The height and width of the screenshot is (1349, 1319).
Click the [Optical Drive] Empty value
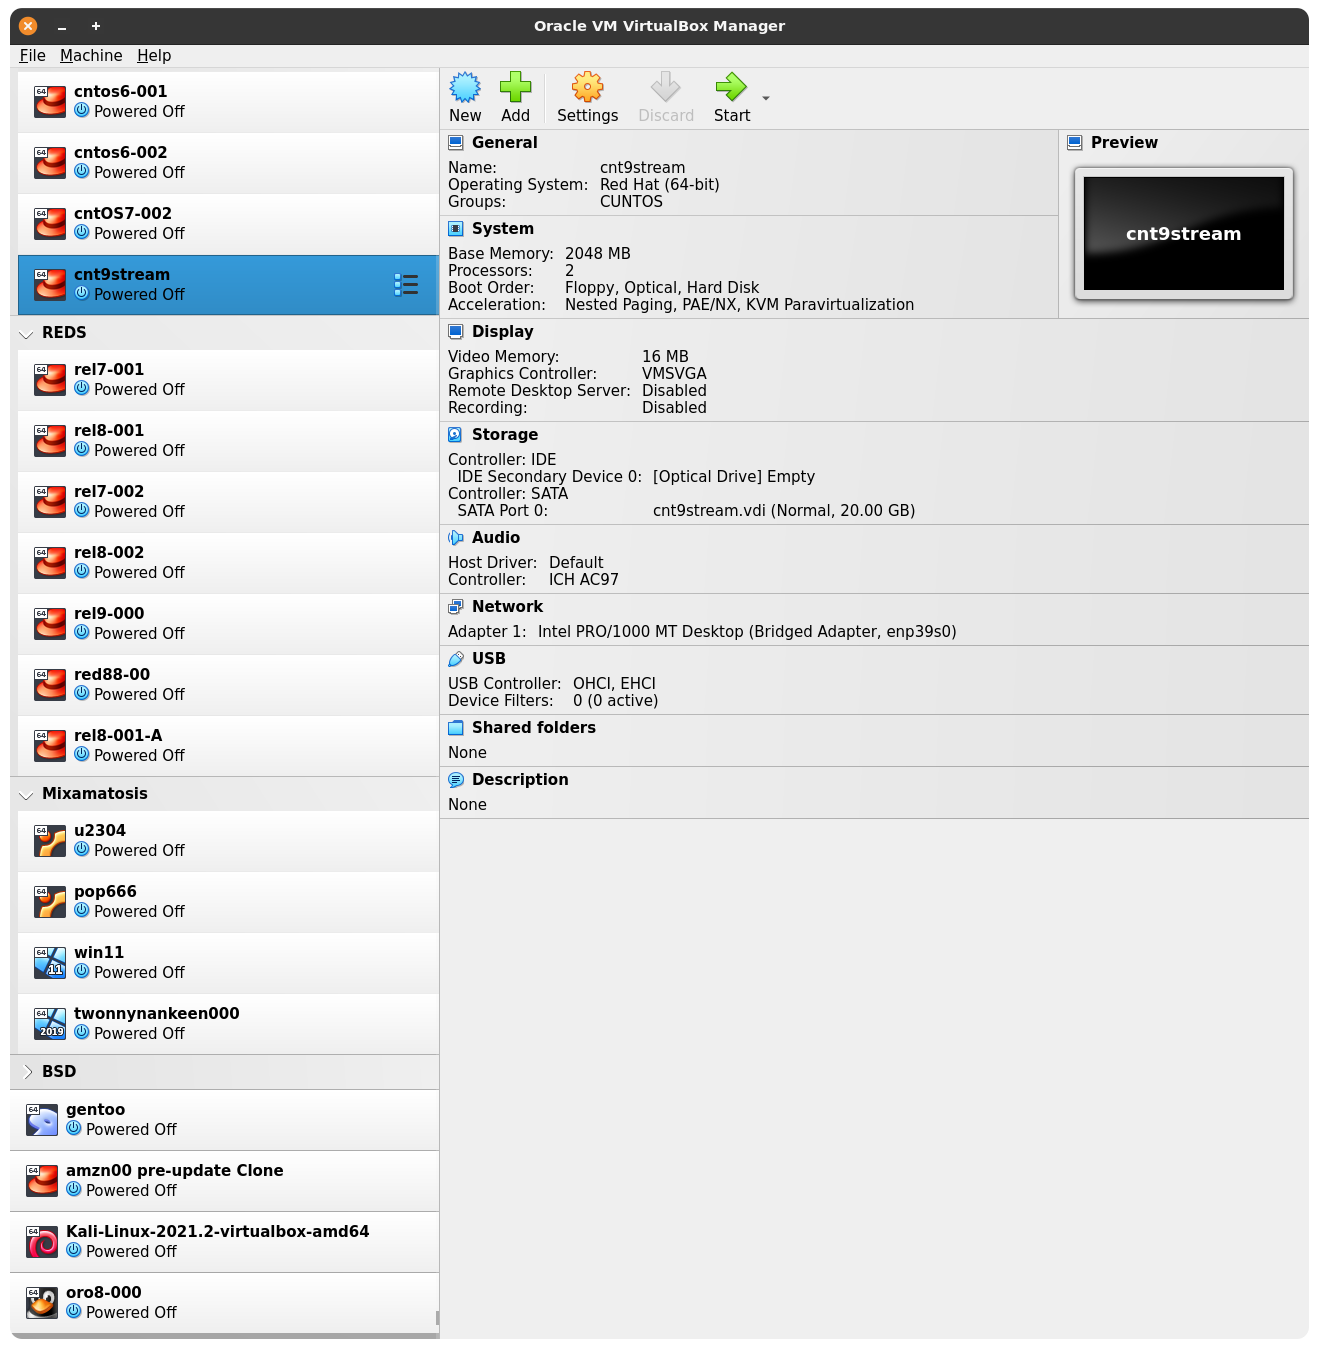(x=734, y=477)
